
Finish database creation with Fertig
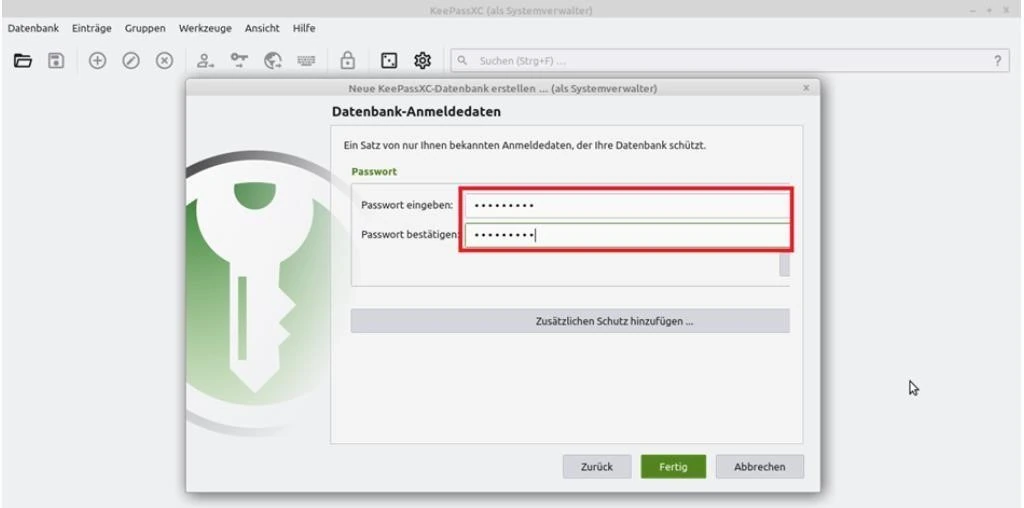673,467
